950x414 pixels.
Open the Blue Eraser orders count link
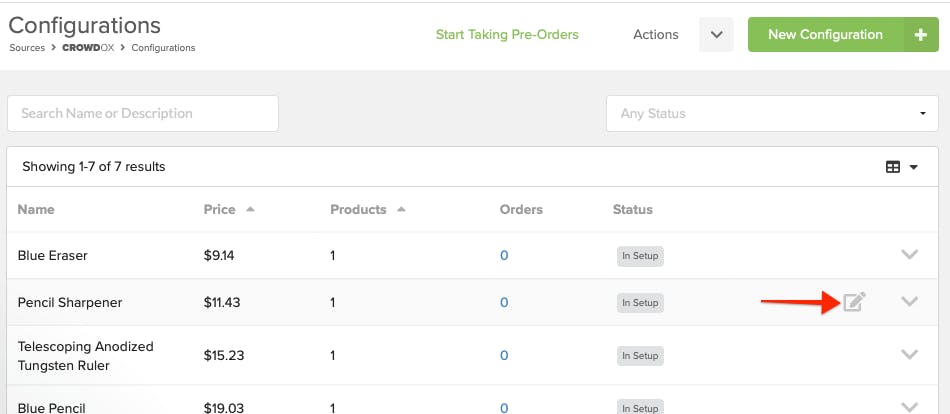[504, 256]
